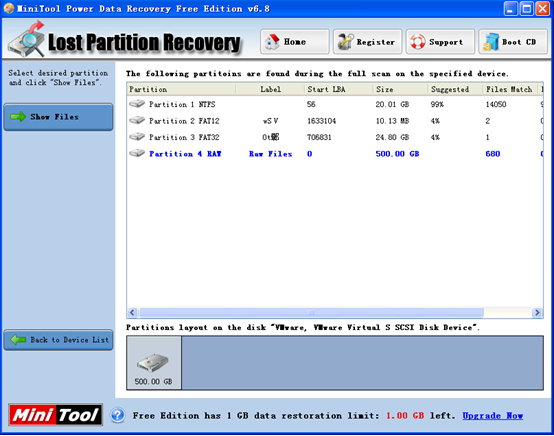This screenshot has height=436, width=554.
Task: Click the Raw Files label cell
Action: pyautogui.click(x=270, y=154)
